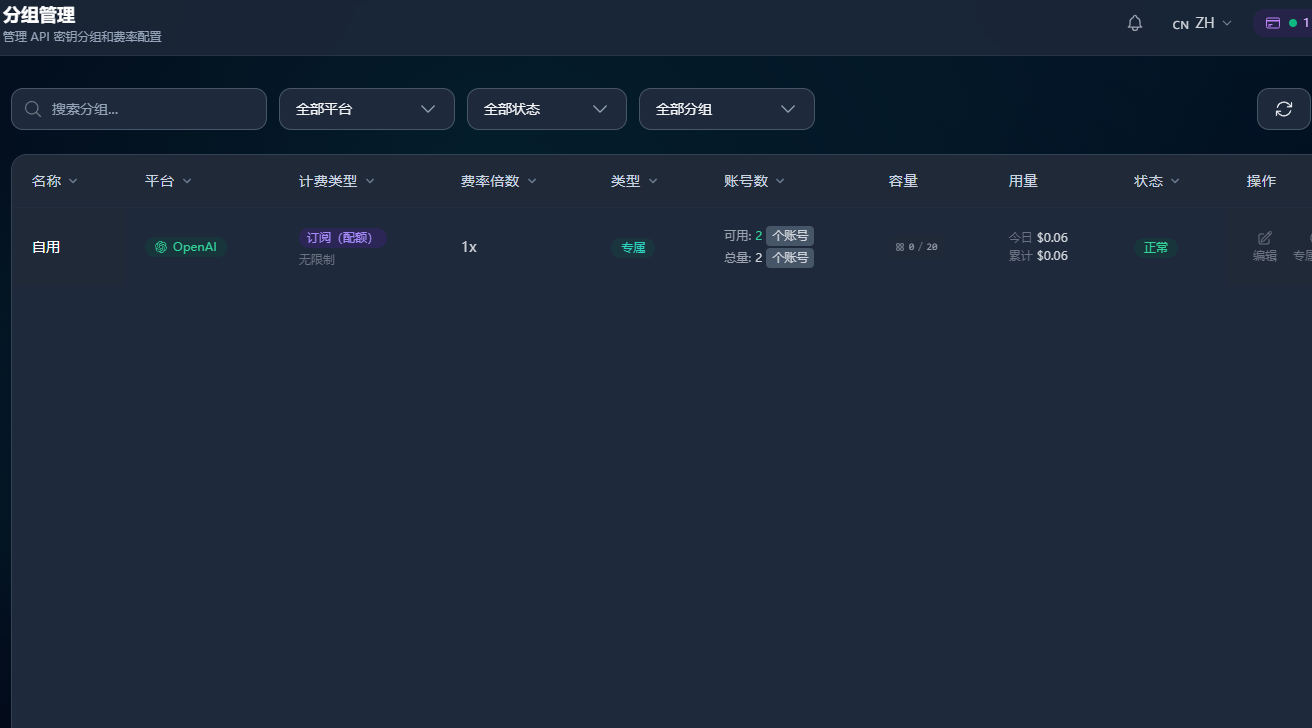Click the 可用: 2 个账号 entry
Image resolution: width=1312 pixels, height=728 pixels.
pos(768,236)
